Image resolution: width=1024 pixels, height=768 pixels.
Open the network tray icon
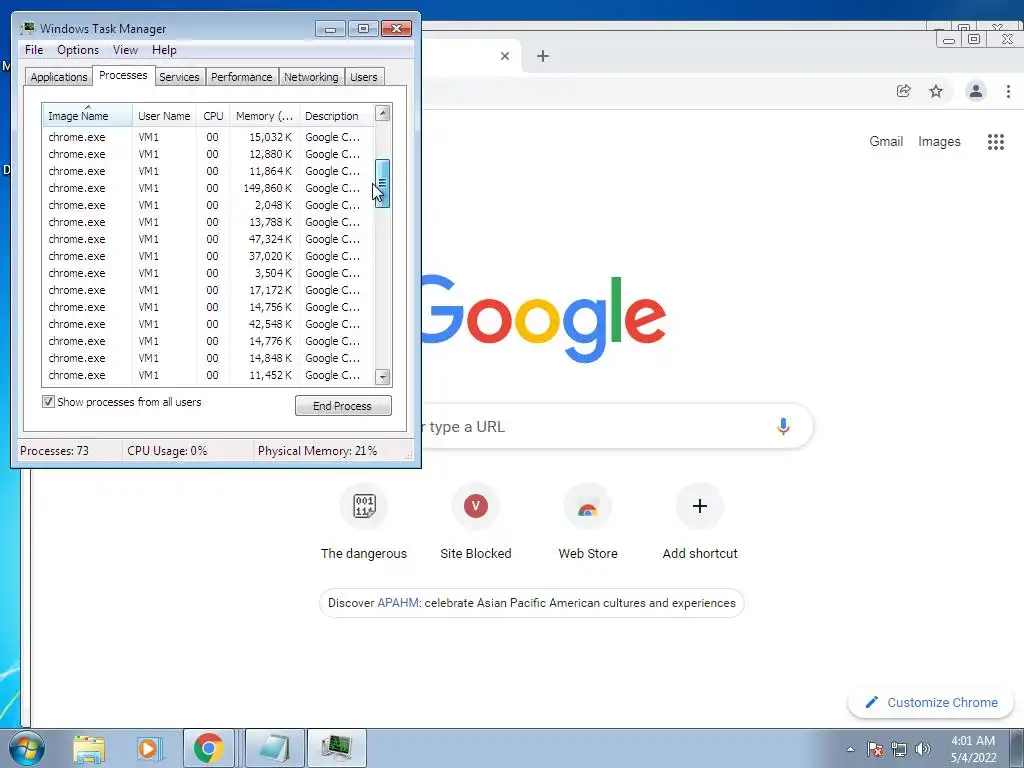(x=899, y=750)
